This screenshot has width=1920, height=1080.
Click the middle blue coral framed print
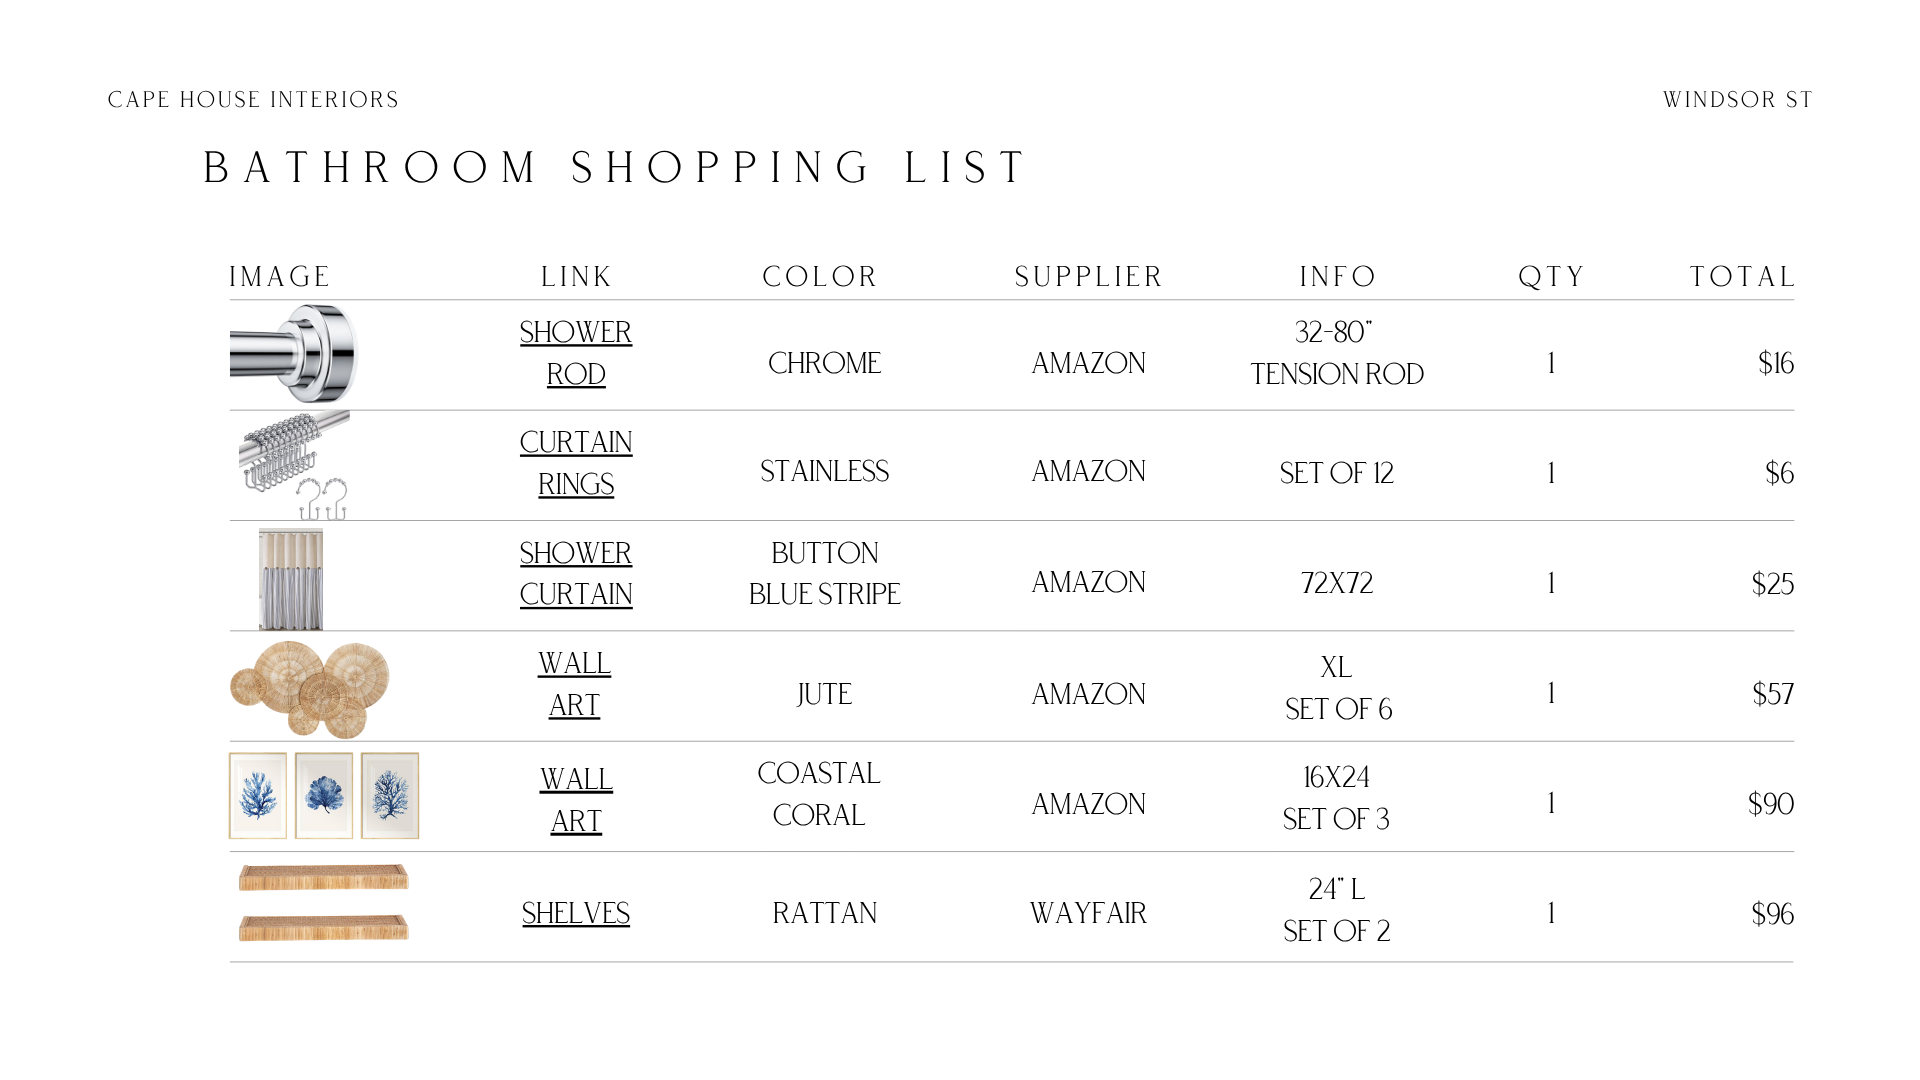(324, 796)
